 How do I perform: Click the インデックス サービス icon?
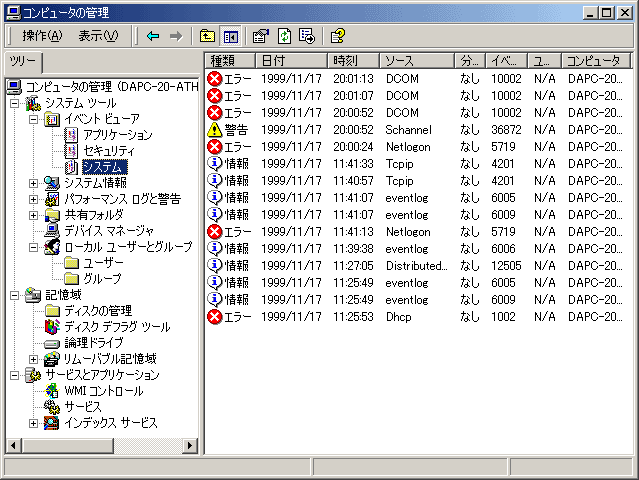52,423
